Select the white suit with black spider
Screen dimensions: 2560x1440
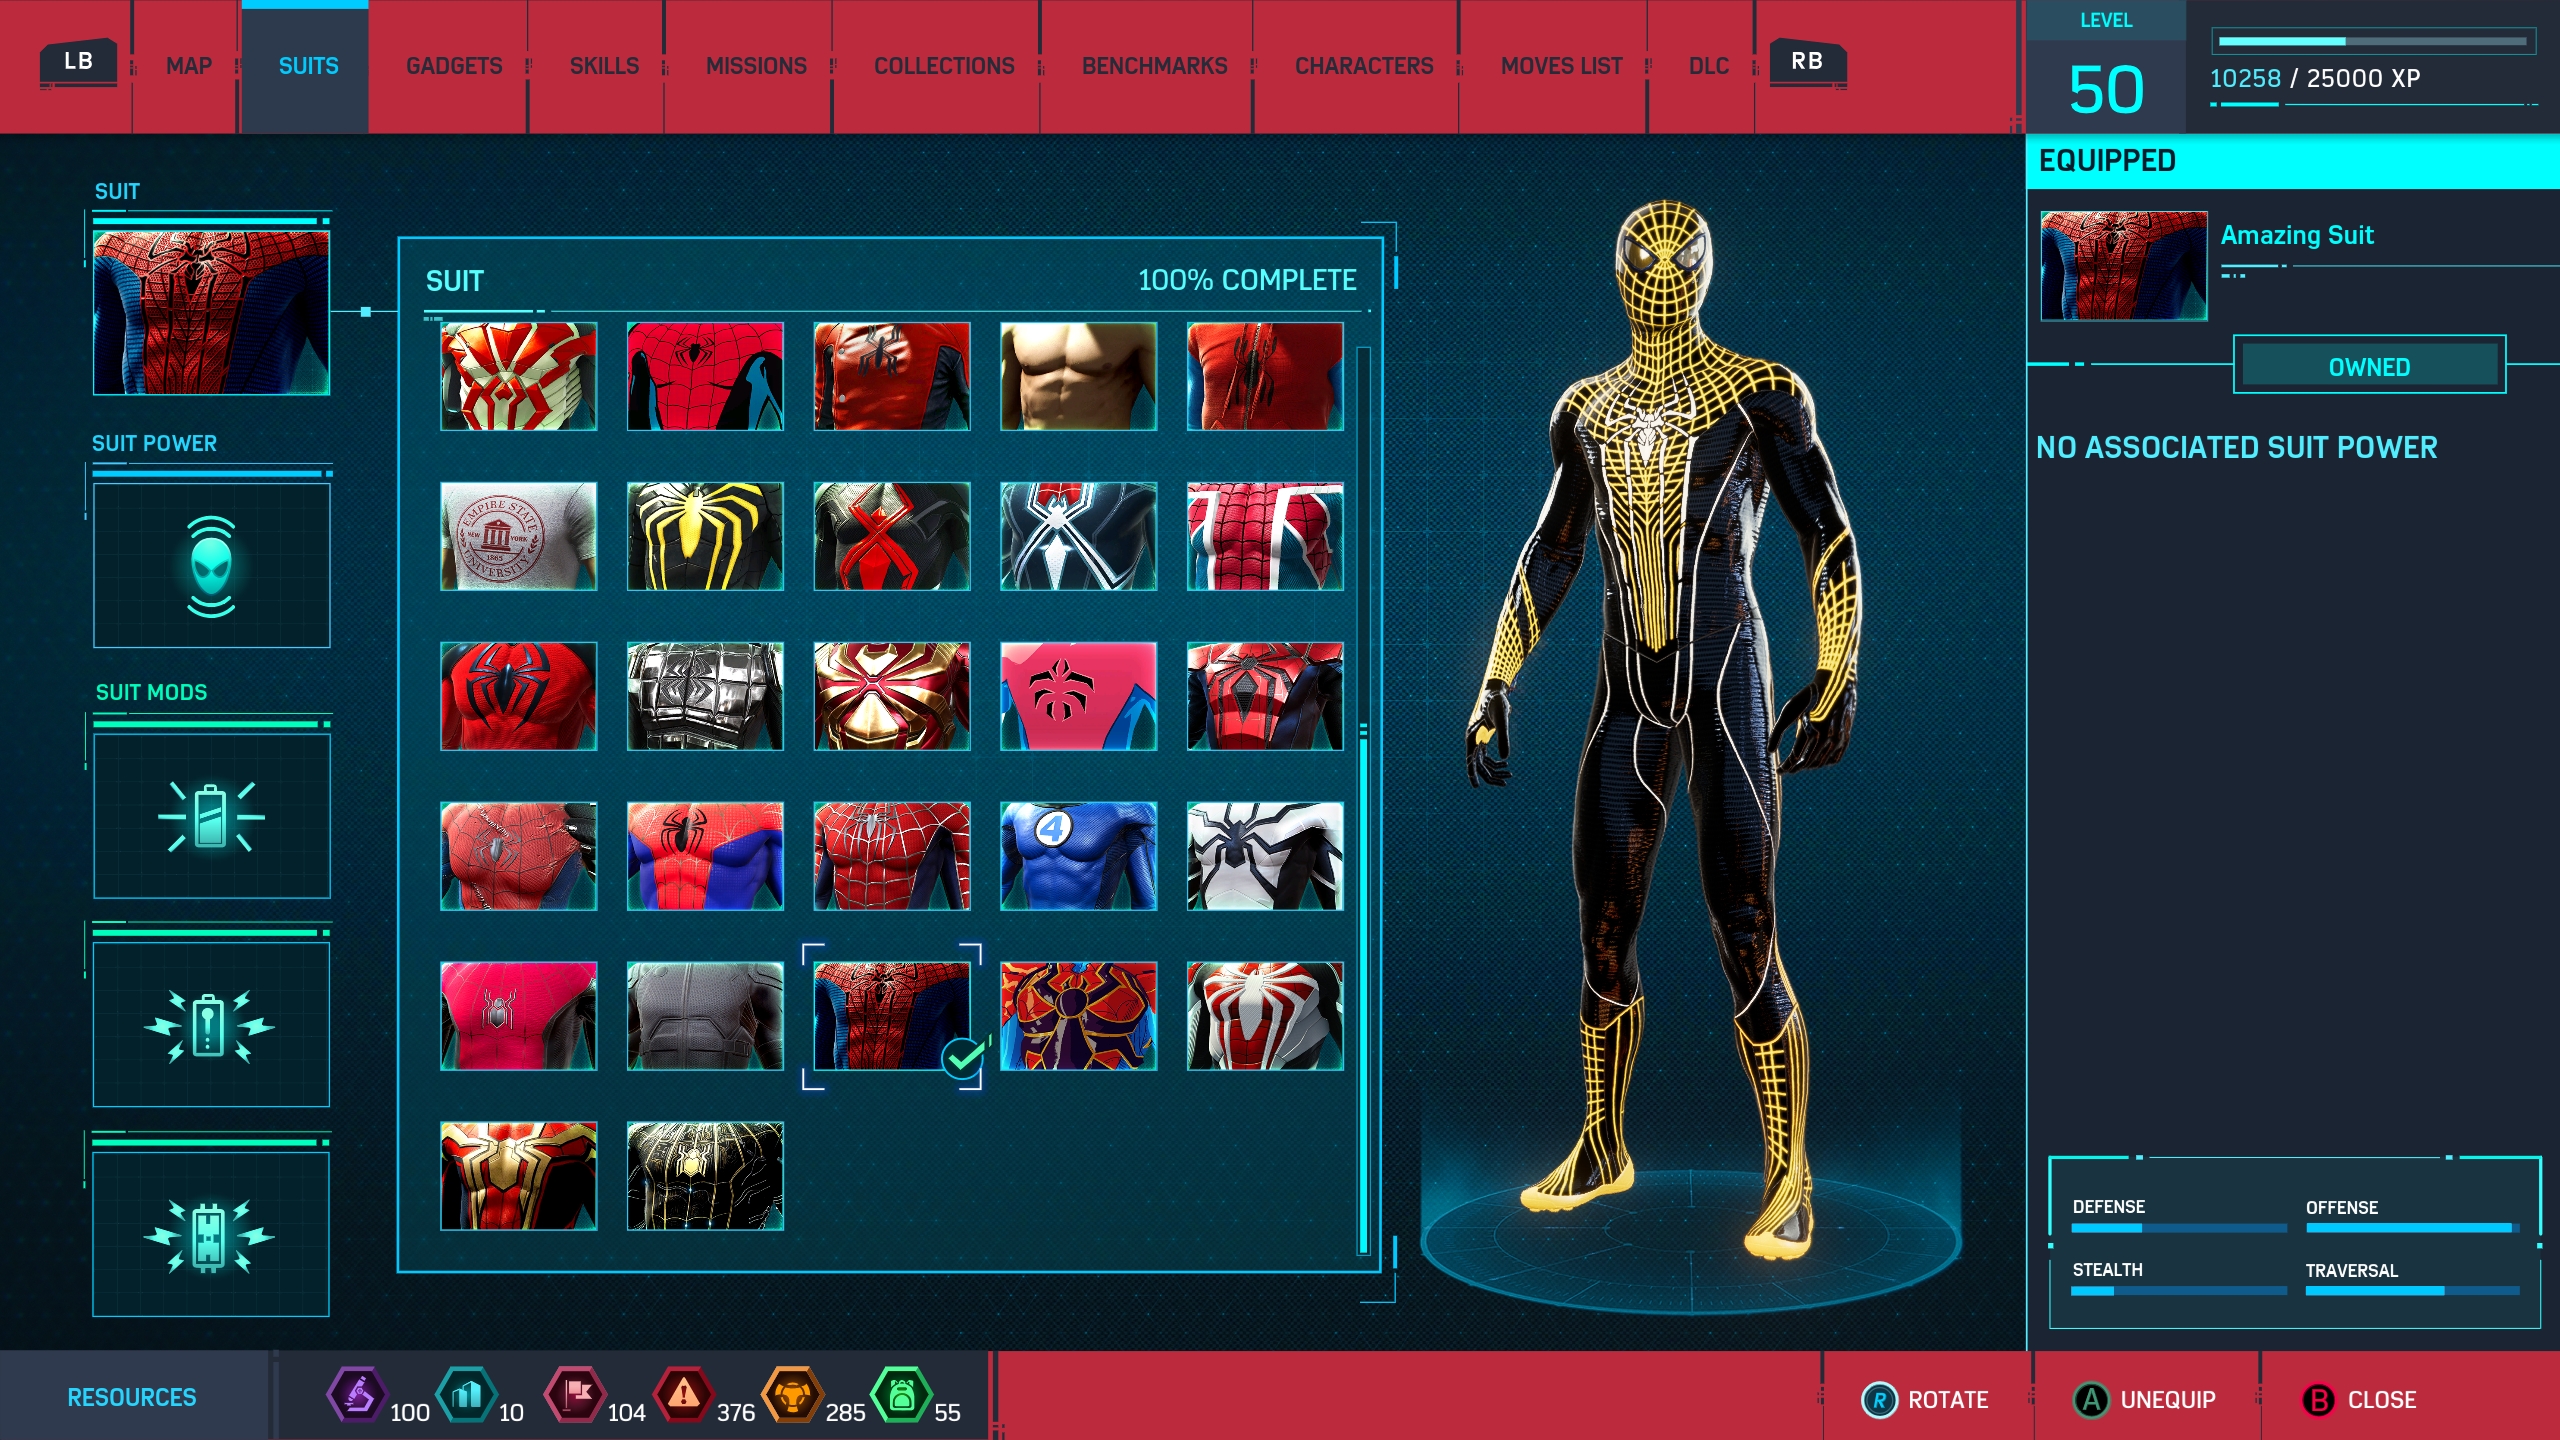1265,856
